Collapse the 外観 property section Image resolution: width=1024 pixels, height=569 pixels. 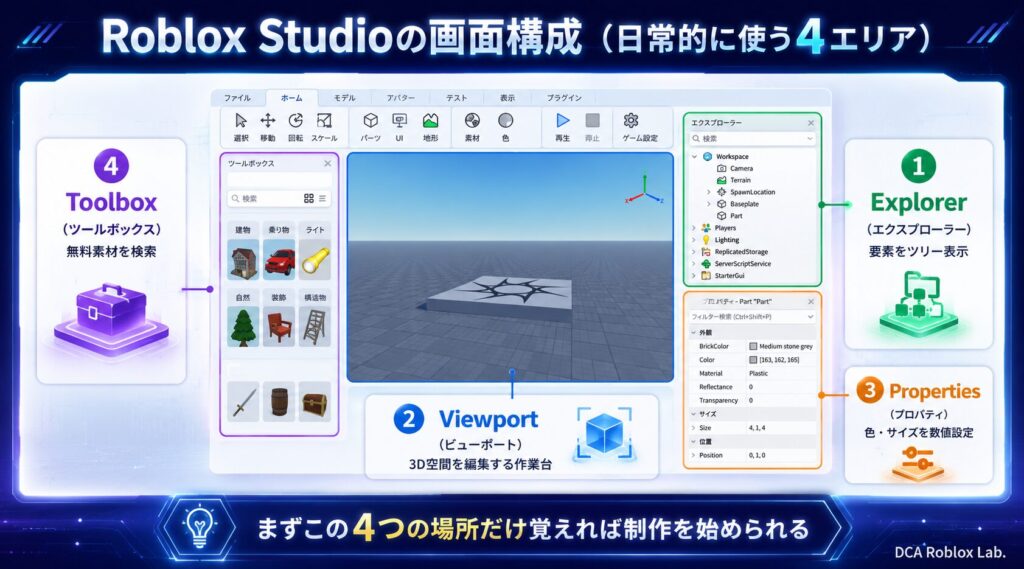[694, 333]
